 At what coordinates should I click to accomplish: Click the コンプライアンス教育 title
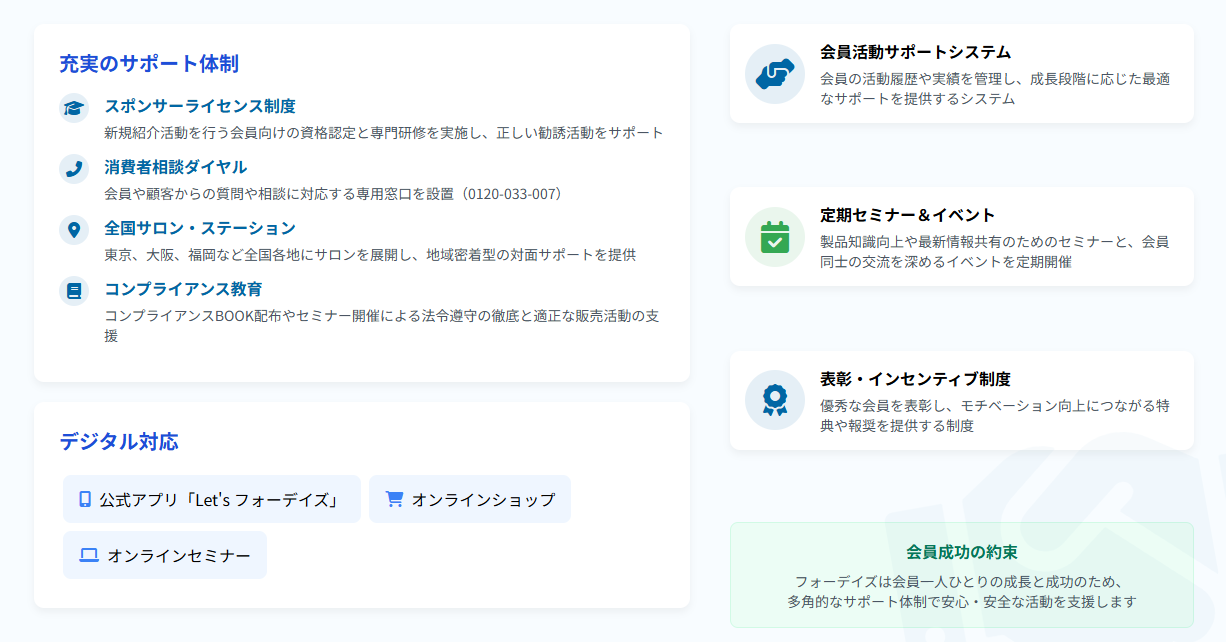[x=184, y=289]
